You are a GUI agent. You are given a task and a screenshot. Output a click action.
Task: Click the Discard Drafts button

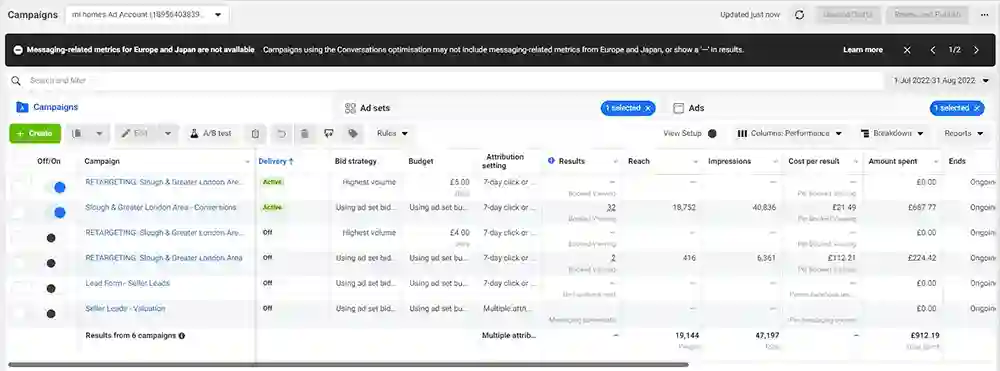coord(848,15)
